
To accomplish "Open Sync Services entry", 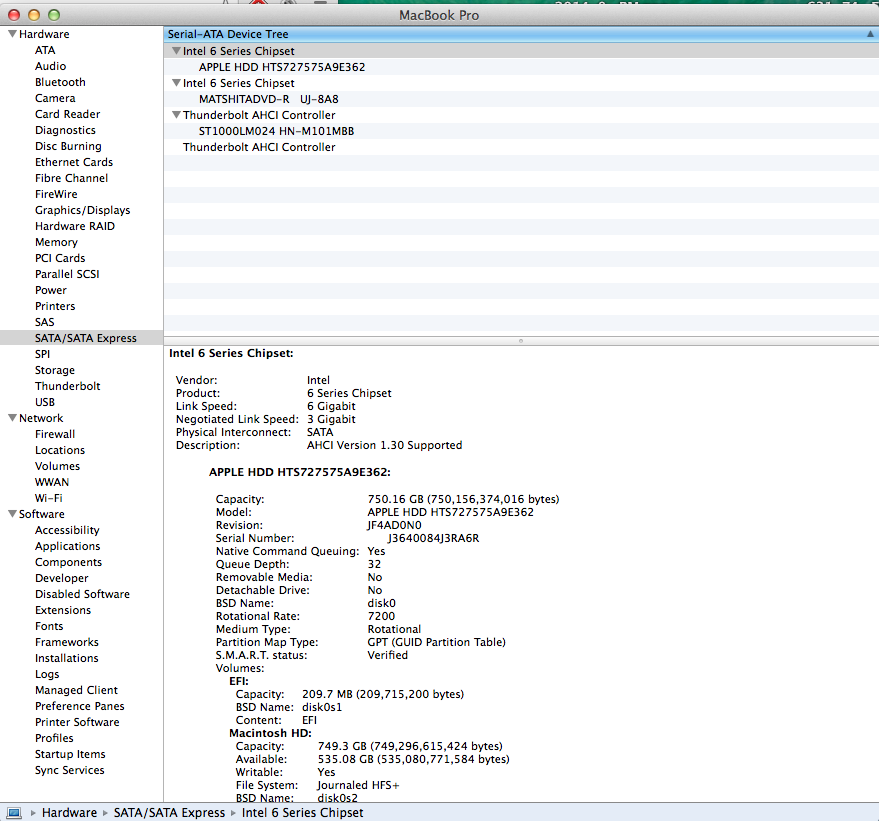I will point(70,770).
